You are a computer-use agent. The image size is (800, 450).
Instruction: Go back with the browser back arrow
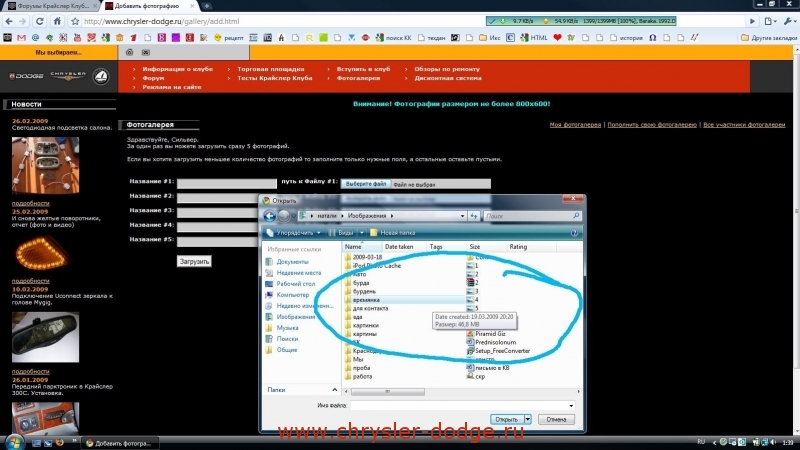(x=9, y=21)
